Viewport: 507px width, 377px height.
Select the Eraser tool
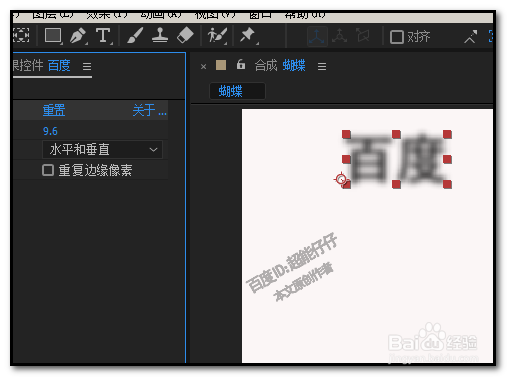coord(185,35)
